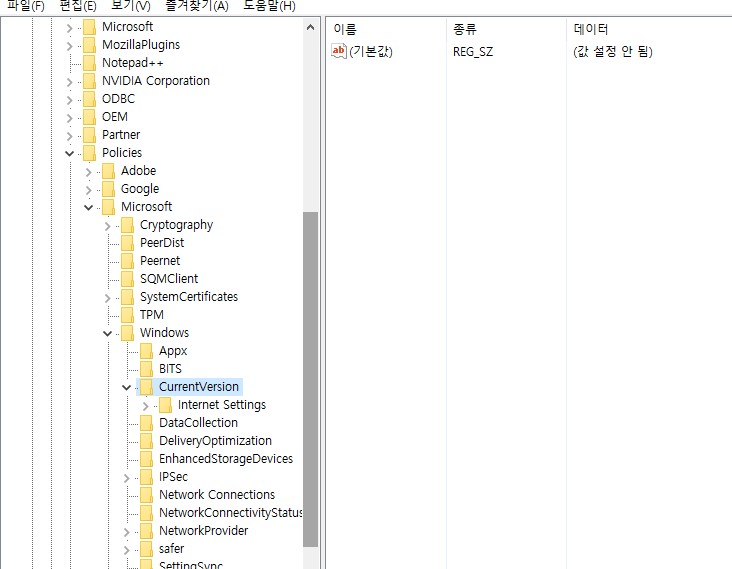
Task: Expand the safer key
Action: (127, 550)
